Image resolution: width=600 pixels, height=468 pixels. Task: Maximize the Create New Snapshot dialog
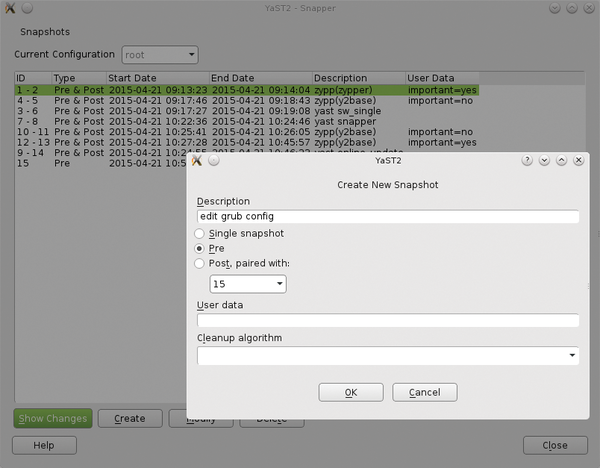(x=561, y=160)
